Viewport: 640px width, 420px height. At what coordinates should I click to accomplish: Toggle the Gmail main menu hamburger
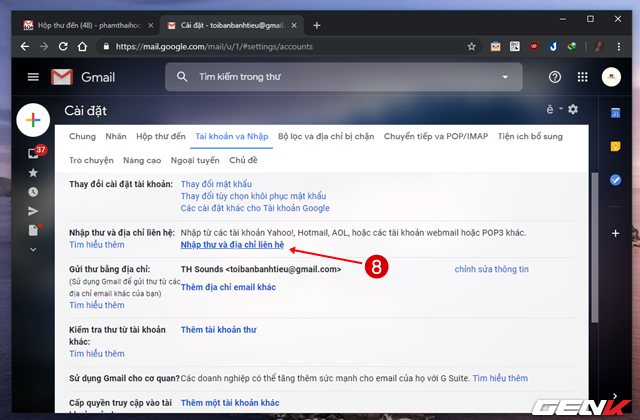coord(33,77)
